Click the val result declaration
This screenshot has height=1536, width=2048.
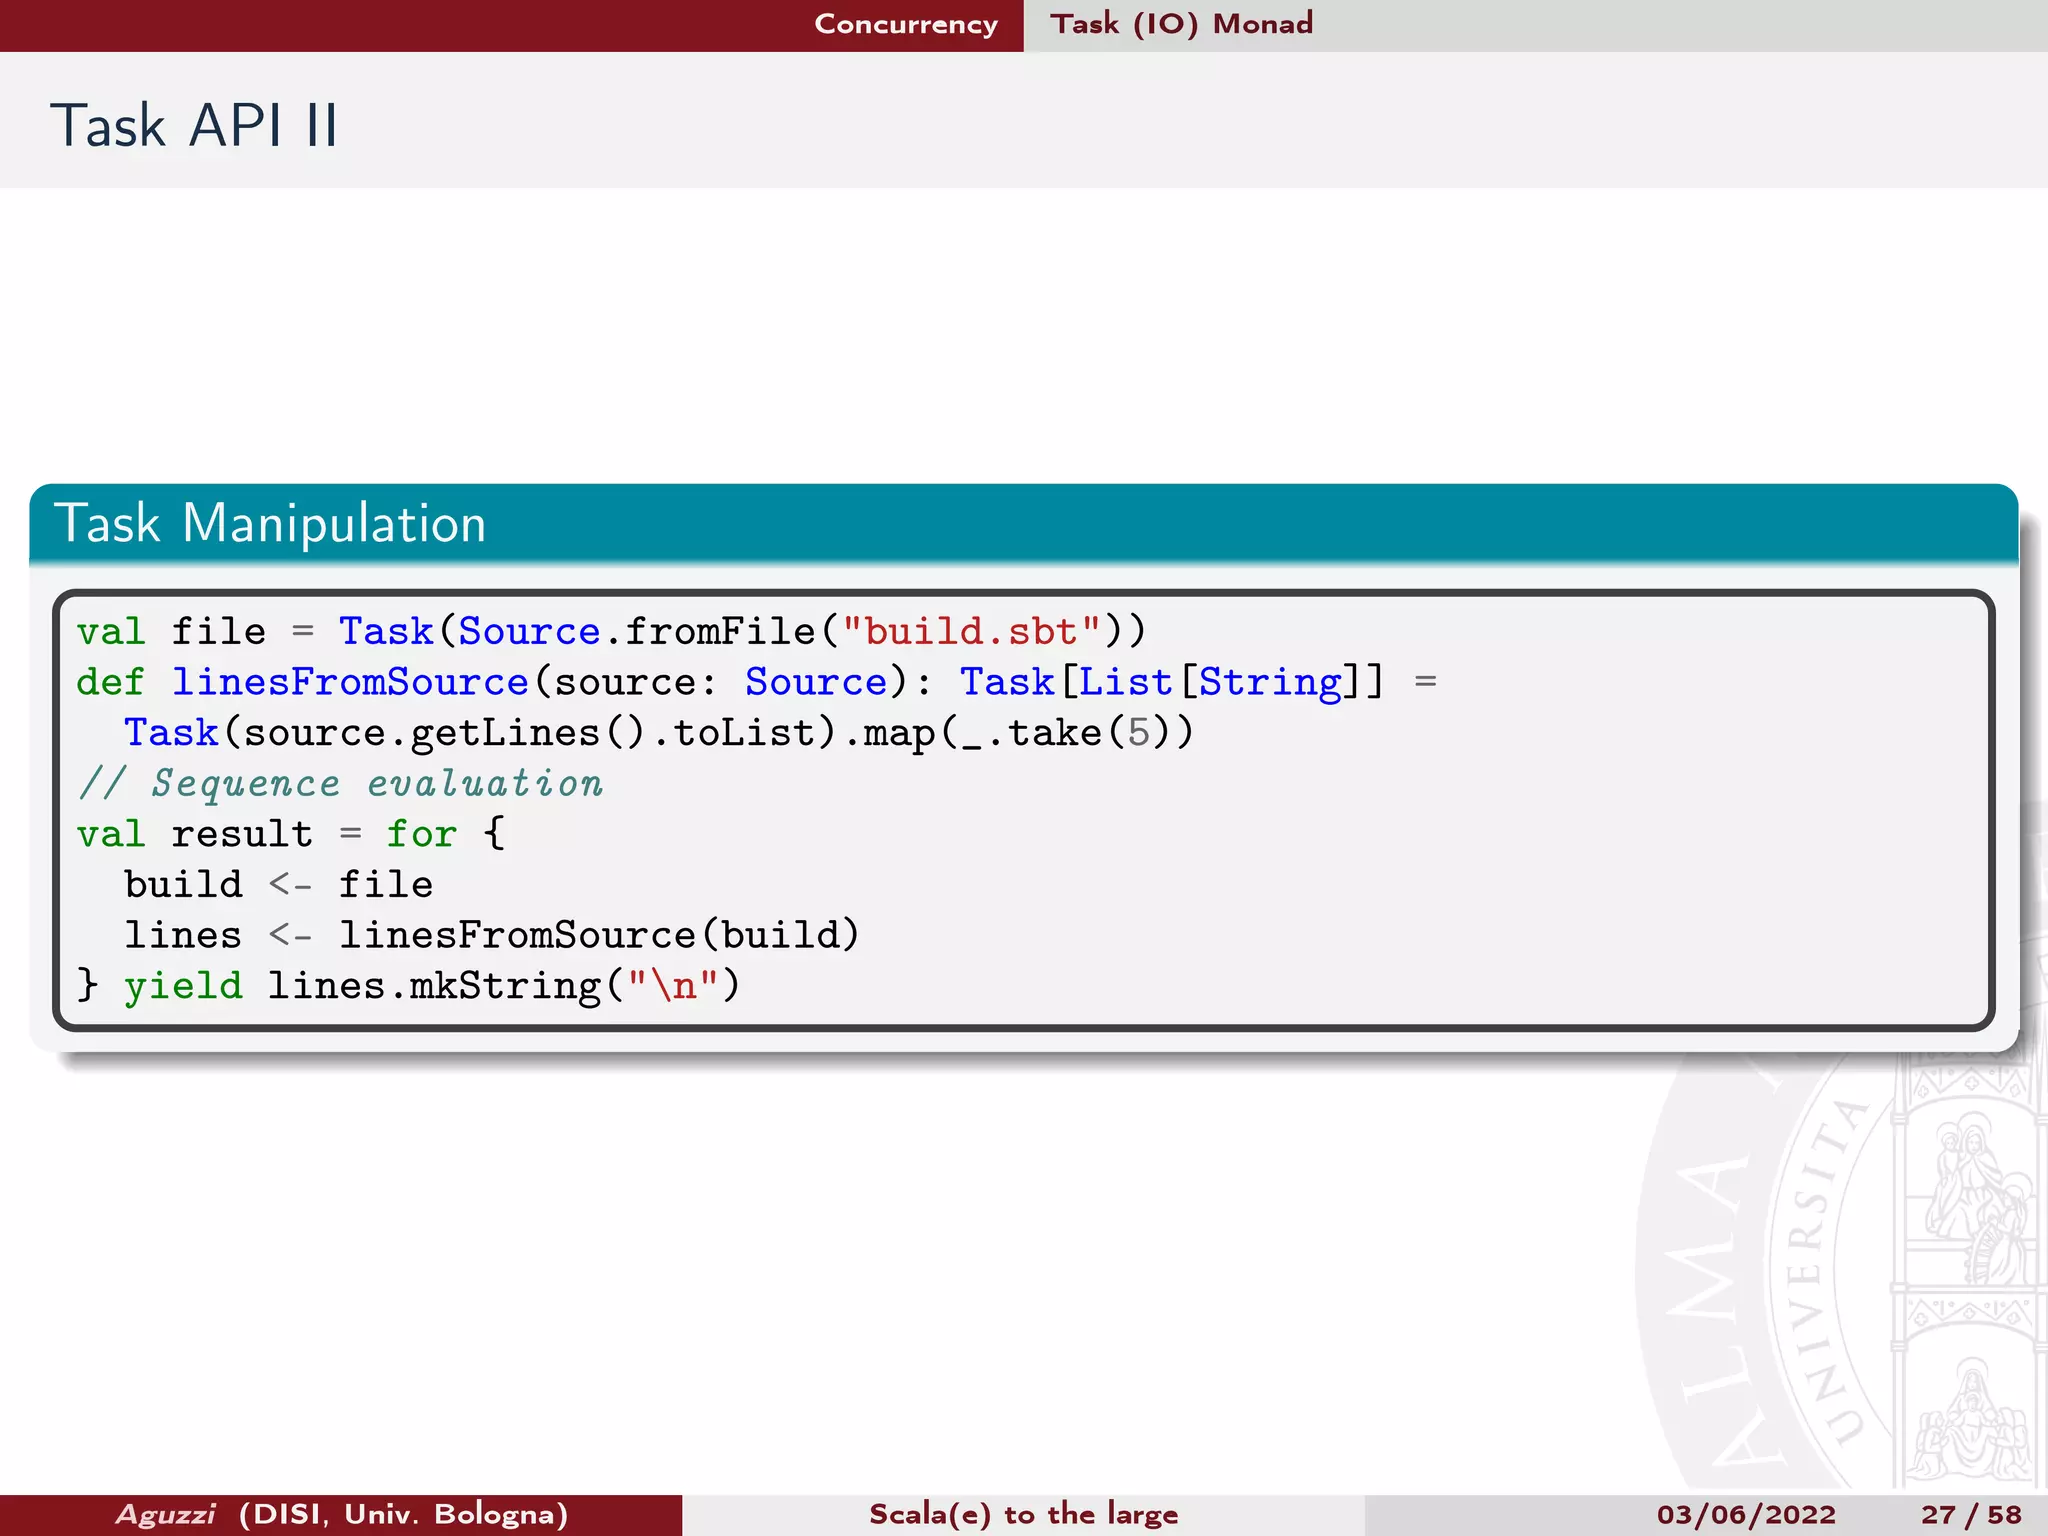pos(194,834)
